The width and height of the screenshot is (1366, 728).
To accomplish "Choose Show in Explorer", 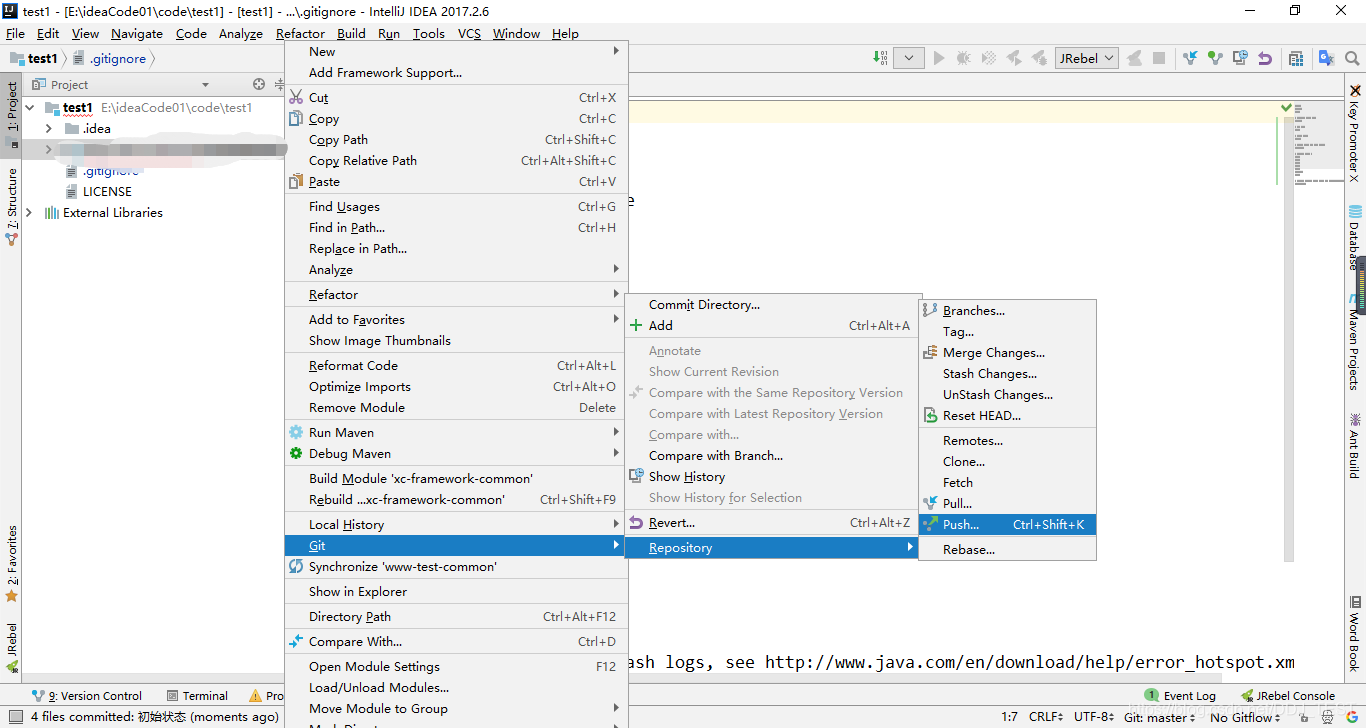I will click(x=456, y=591).
